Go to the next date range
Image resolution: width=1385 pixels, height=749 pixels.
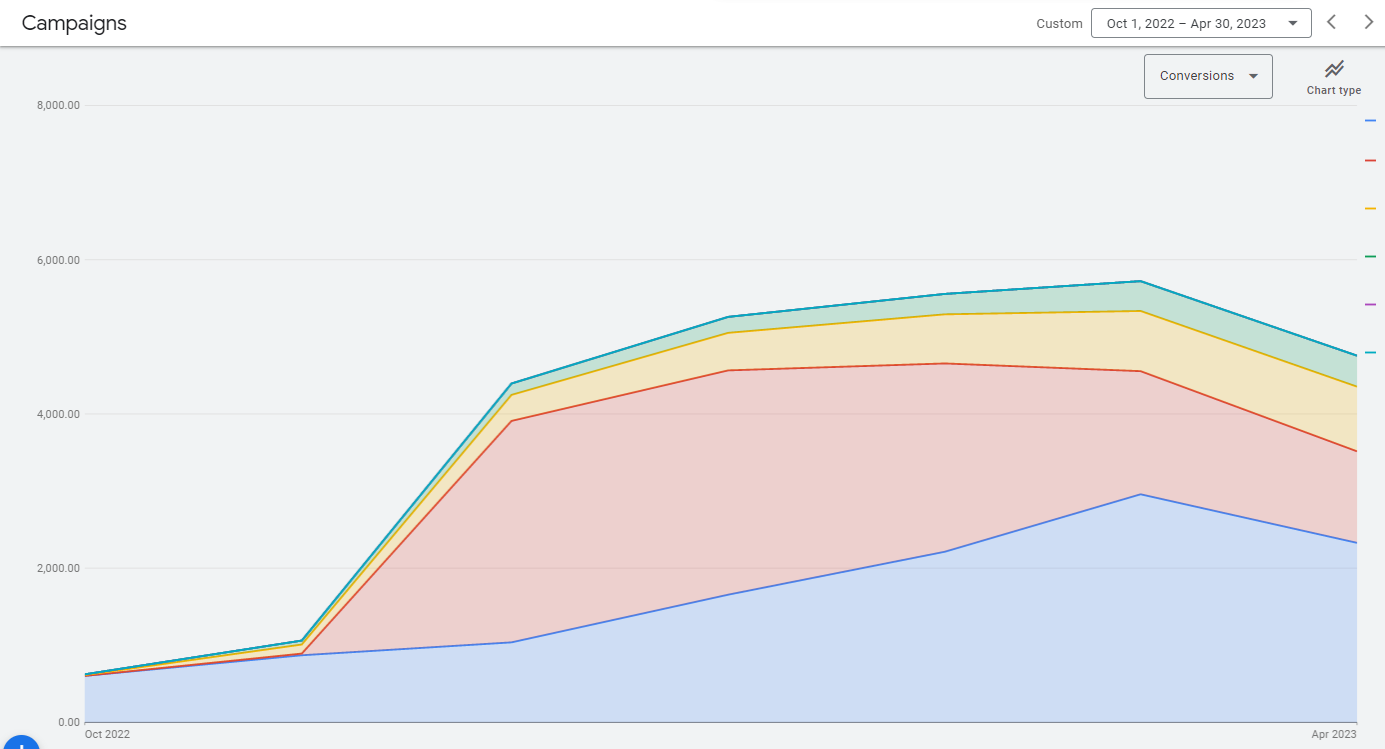(x=1368, y=23)
